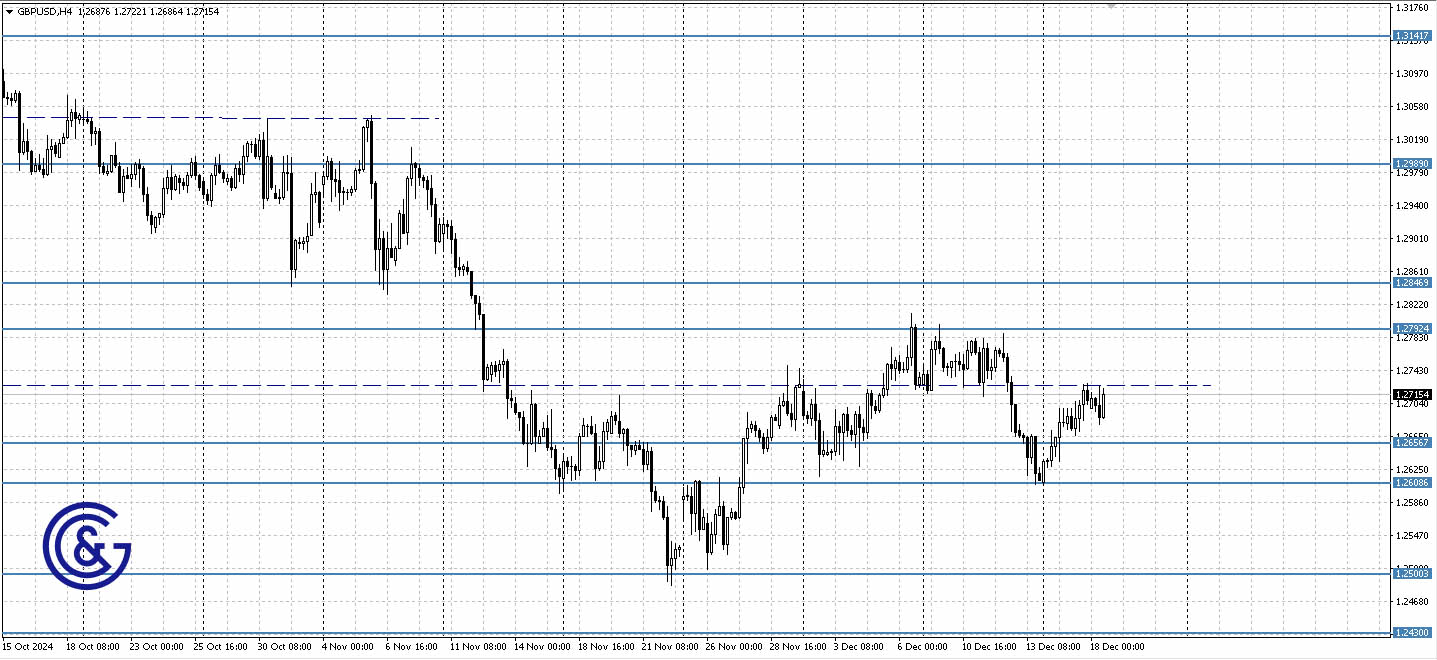The image size is (1437, 660).
Task: Select the 1.27924 level price tag
Action: 1412,327
